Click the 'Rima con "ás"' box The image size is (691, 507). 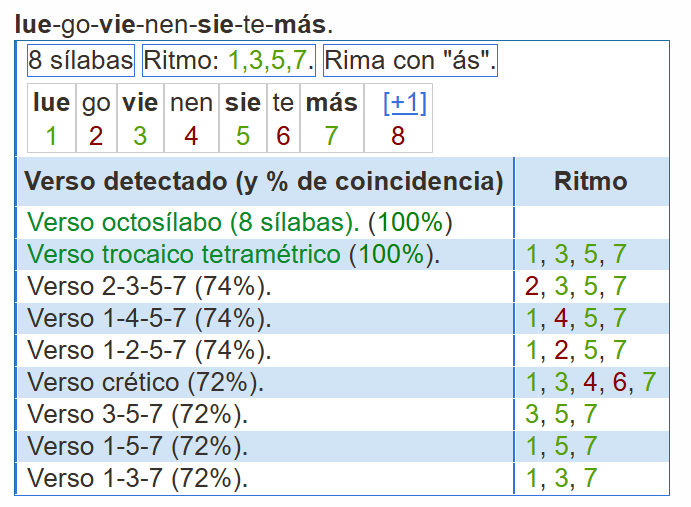click(410, 60)
